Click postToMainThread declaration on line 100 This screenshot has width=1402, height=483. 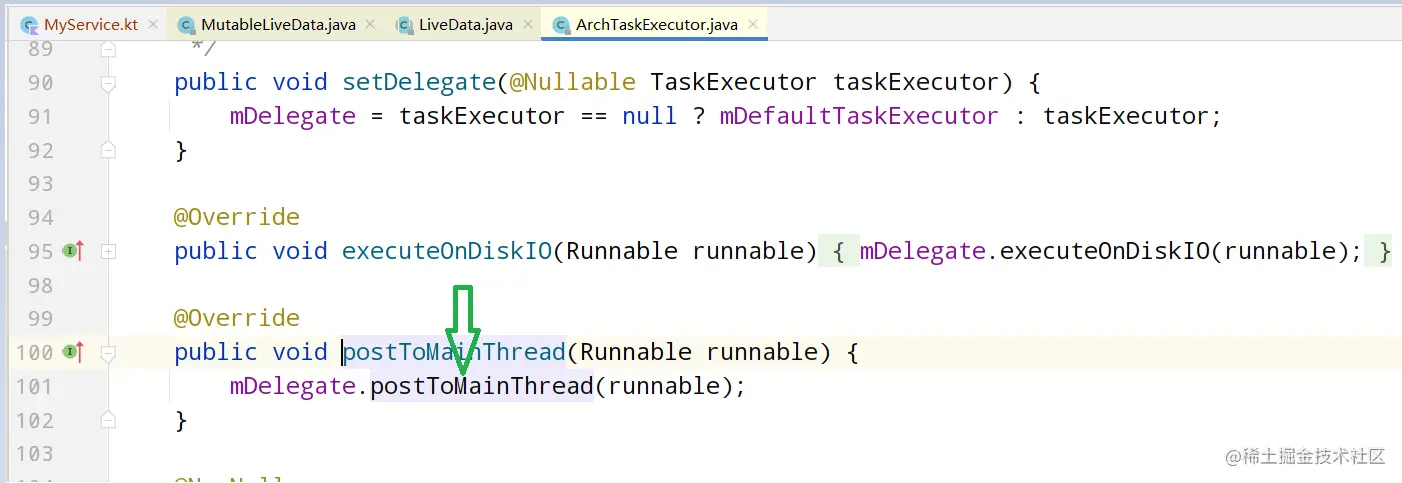pyautogui.click(x=454, y=352)
